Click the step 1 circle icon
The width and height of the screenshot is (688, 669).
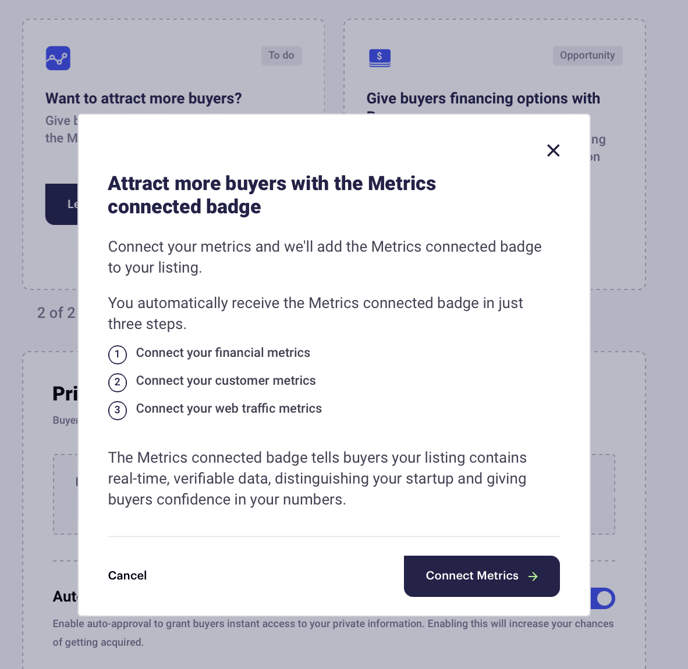(117, 354)
